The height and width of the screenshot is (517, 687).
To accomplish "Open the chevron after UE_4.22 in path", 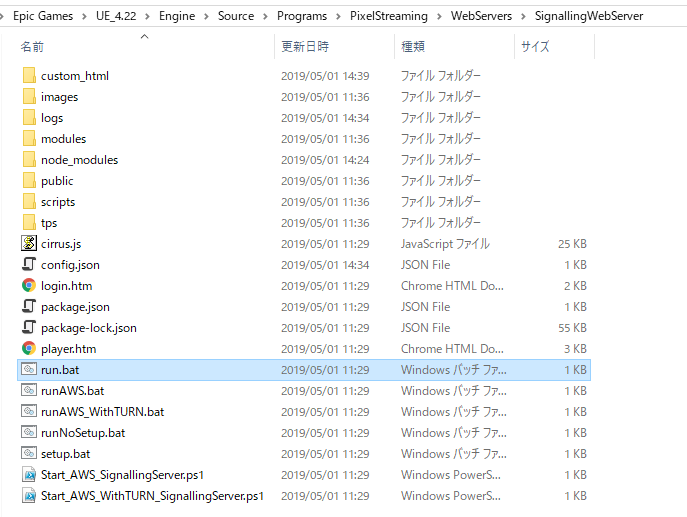I will coord(147,17).
